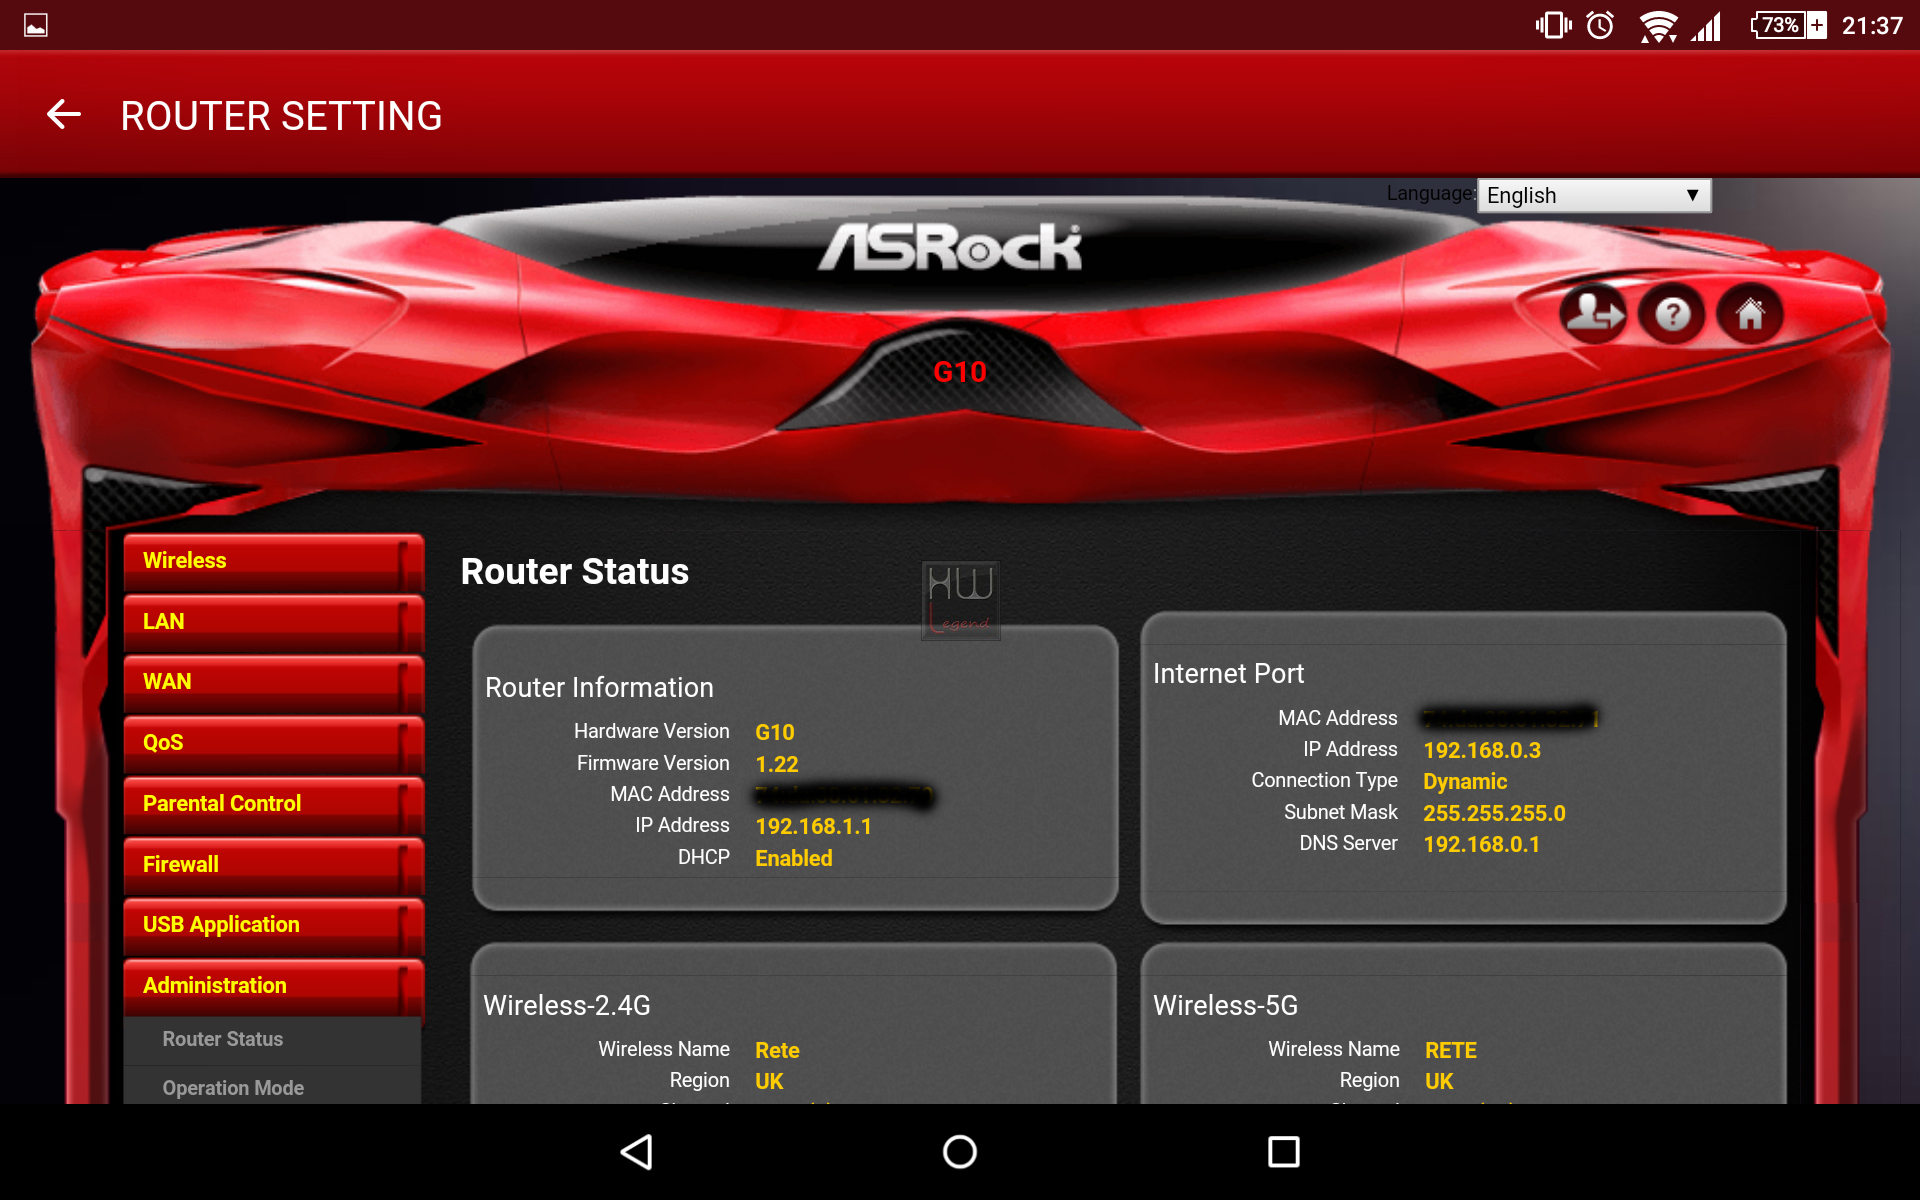
Task: Collapse the Administration menu
Action: (273, 986)
